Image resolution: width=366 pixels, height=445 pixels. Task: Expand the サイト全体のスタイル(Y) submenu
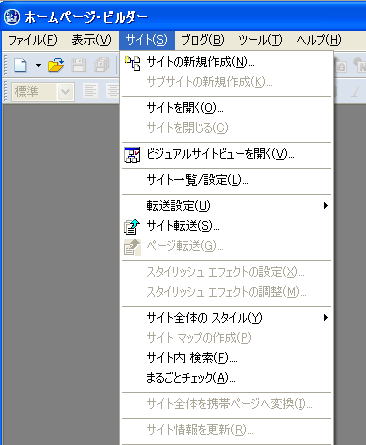click(227, 318)
